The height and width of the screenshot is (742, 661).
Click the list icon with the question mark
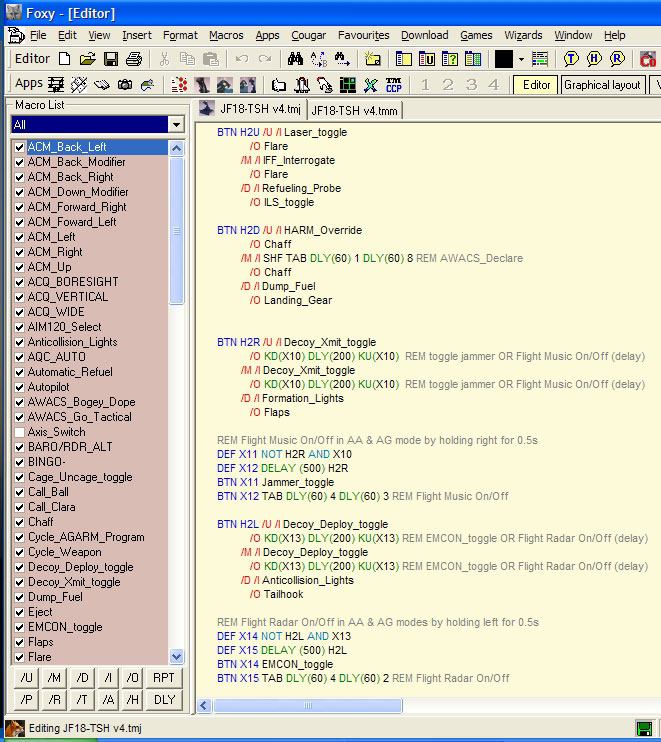tap(450, 59)
